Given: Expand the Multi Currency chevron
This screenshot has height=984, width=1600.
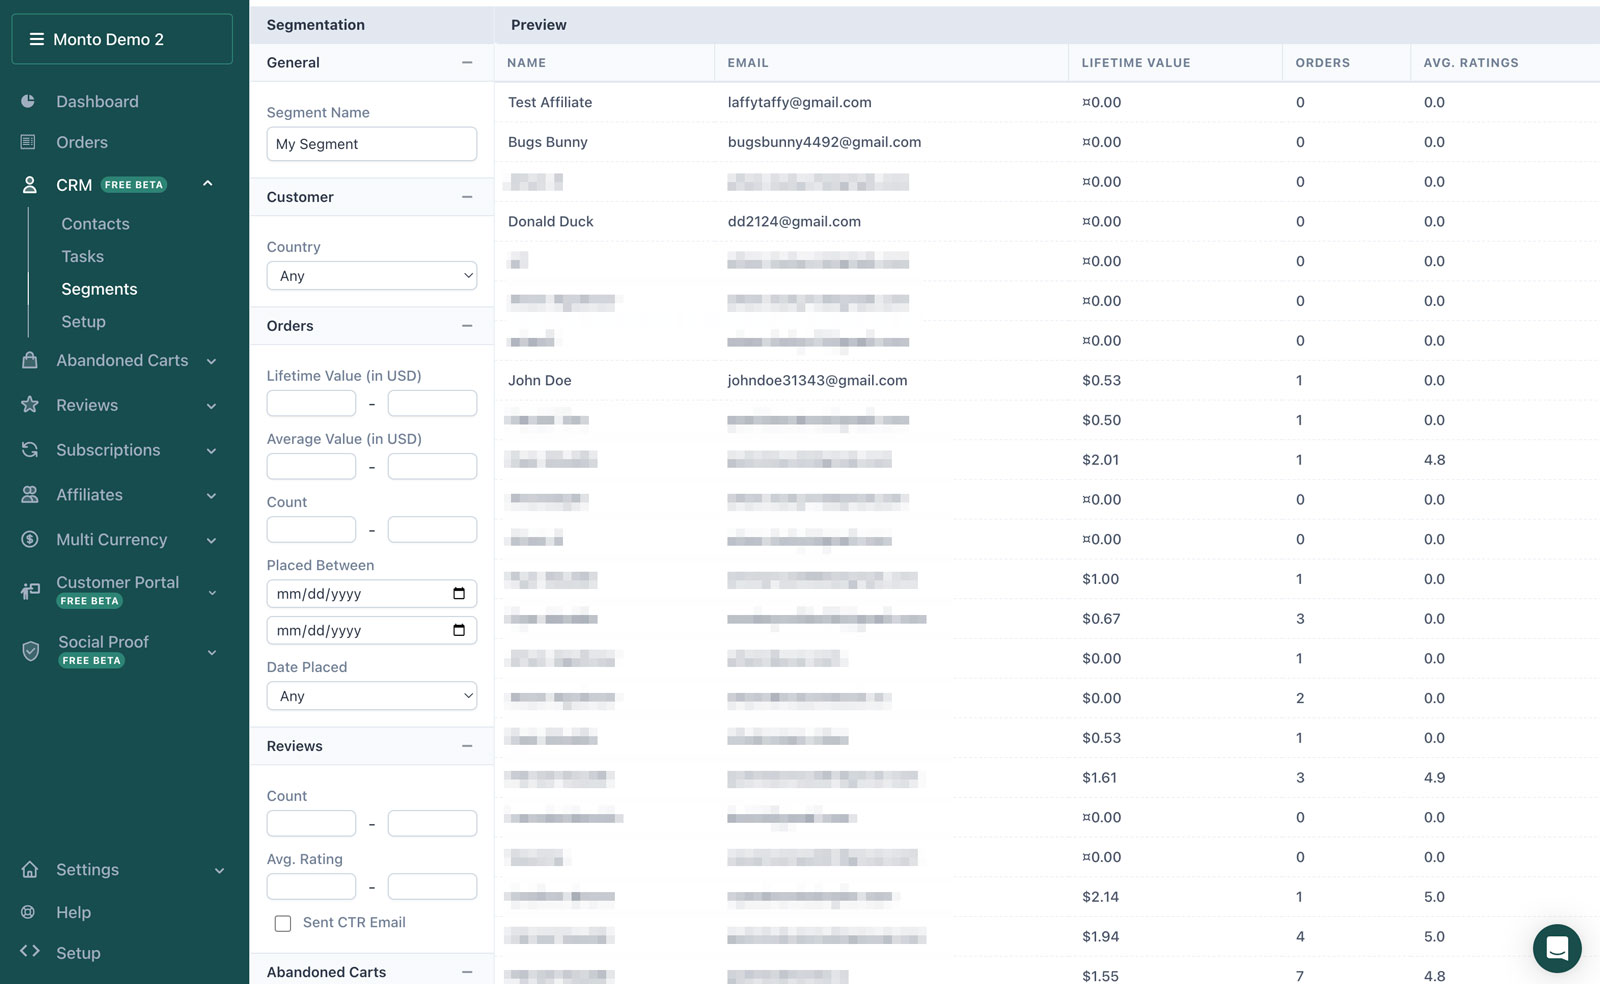Looking at the screenshot, I should [x=211, y=541].
